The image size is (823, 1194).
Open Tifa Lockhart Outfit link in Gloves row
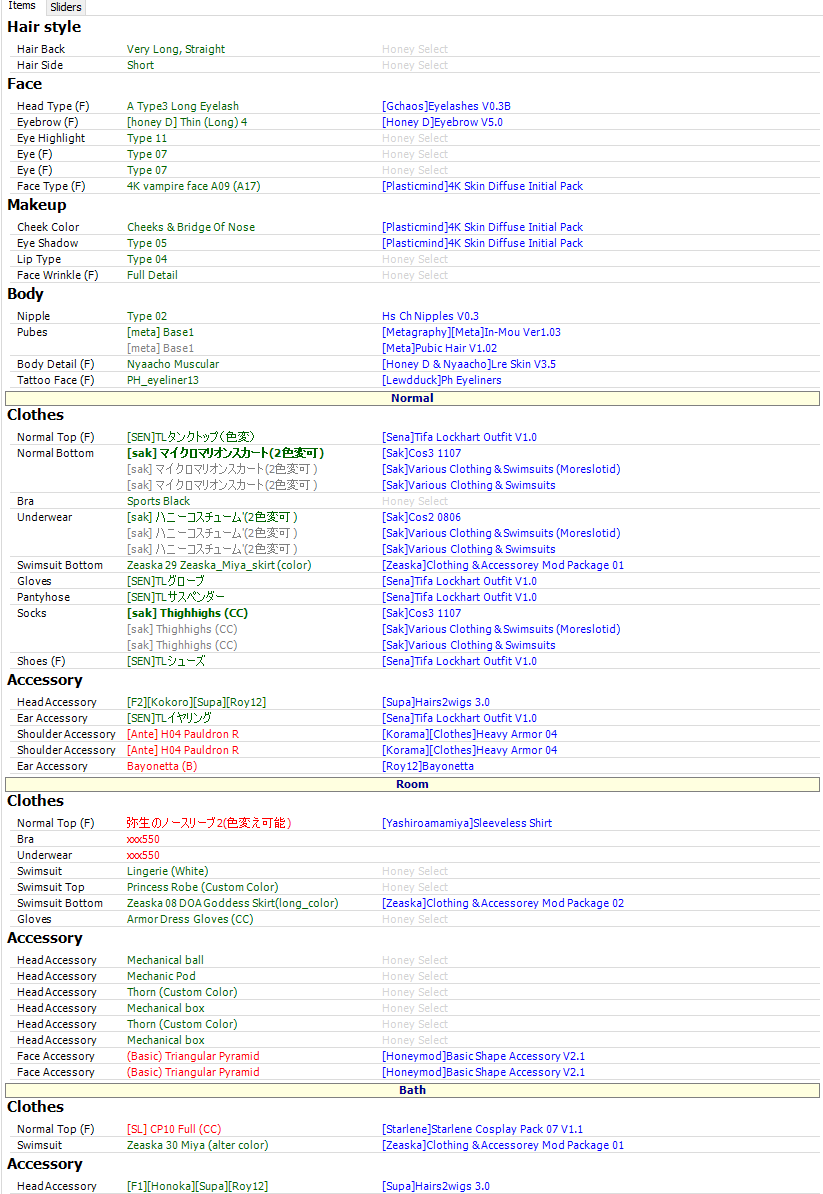tap(459, 582)
